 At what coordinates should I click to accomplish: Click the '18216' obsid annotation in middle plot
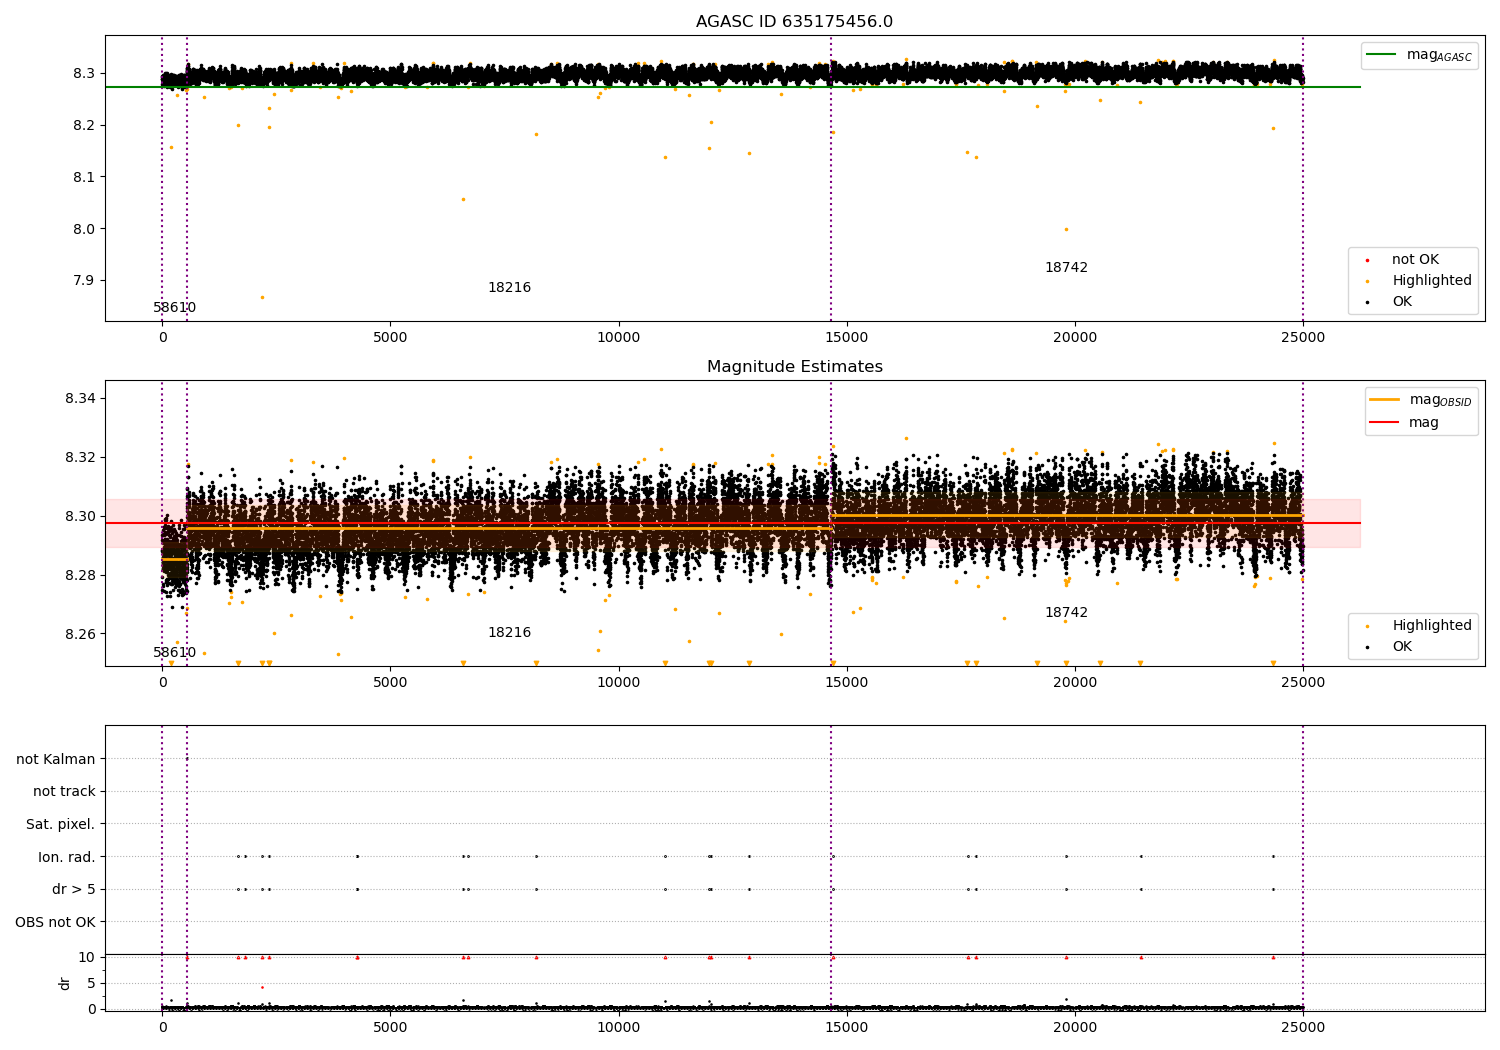pyautogui.click(x=509, y=633)
